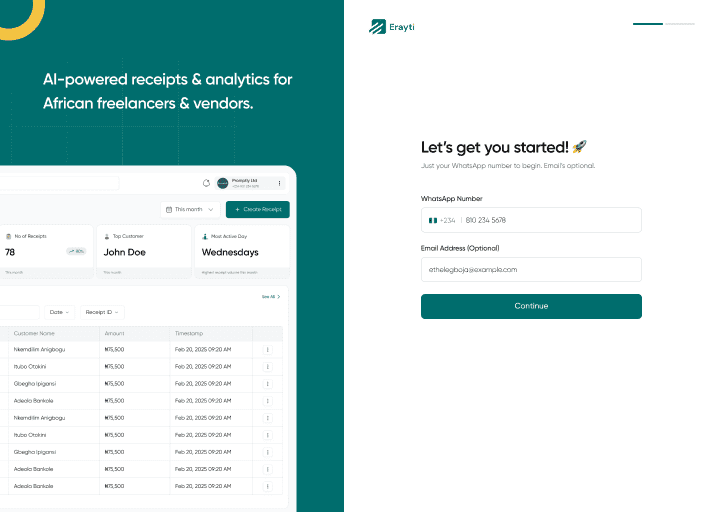Screen dimensions: 720x512
Task: Expand the This month dropdown
Action: 189,210
